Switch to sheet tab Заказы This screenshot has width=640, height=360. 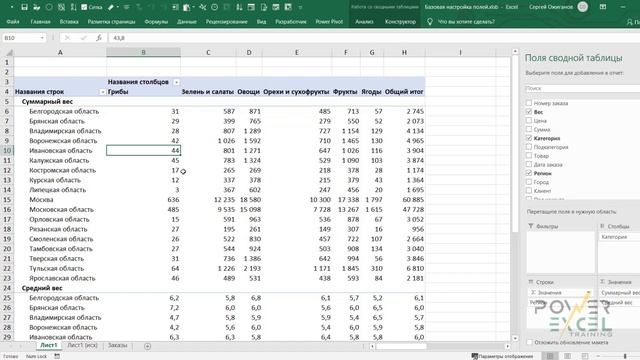(118, 345)
